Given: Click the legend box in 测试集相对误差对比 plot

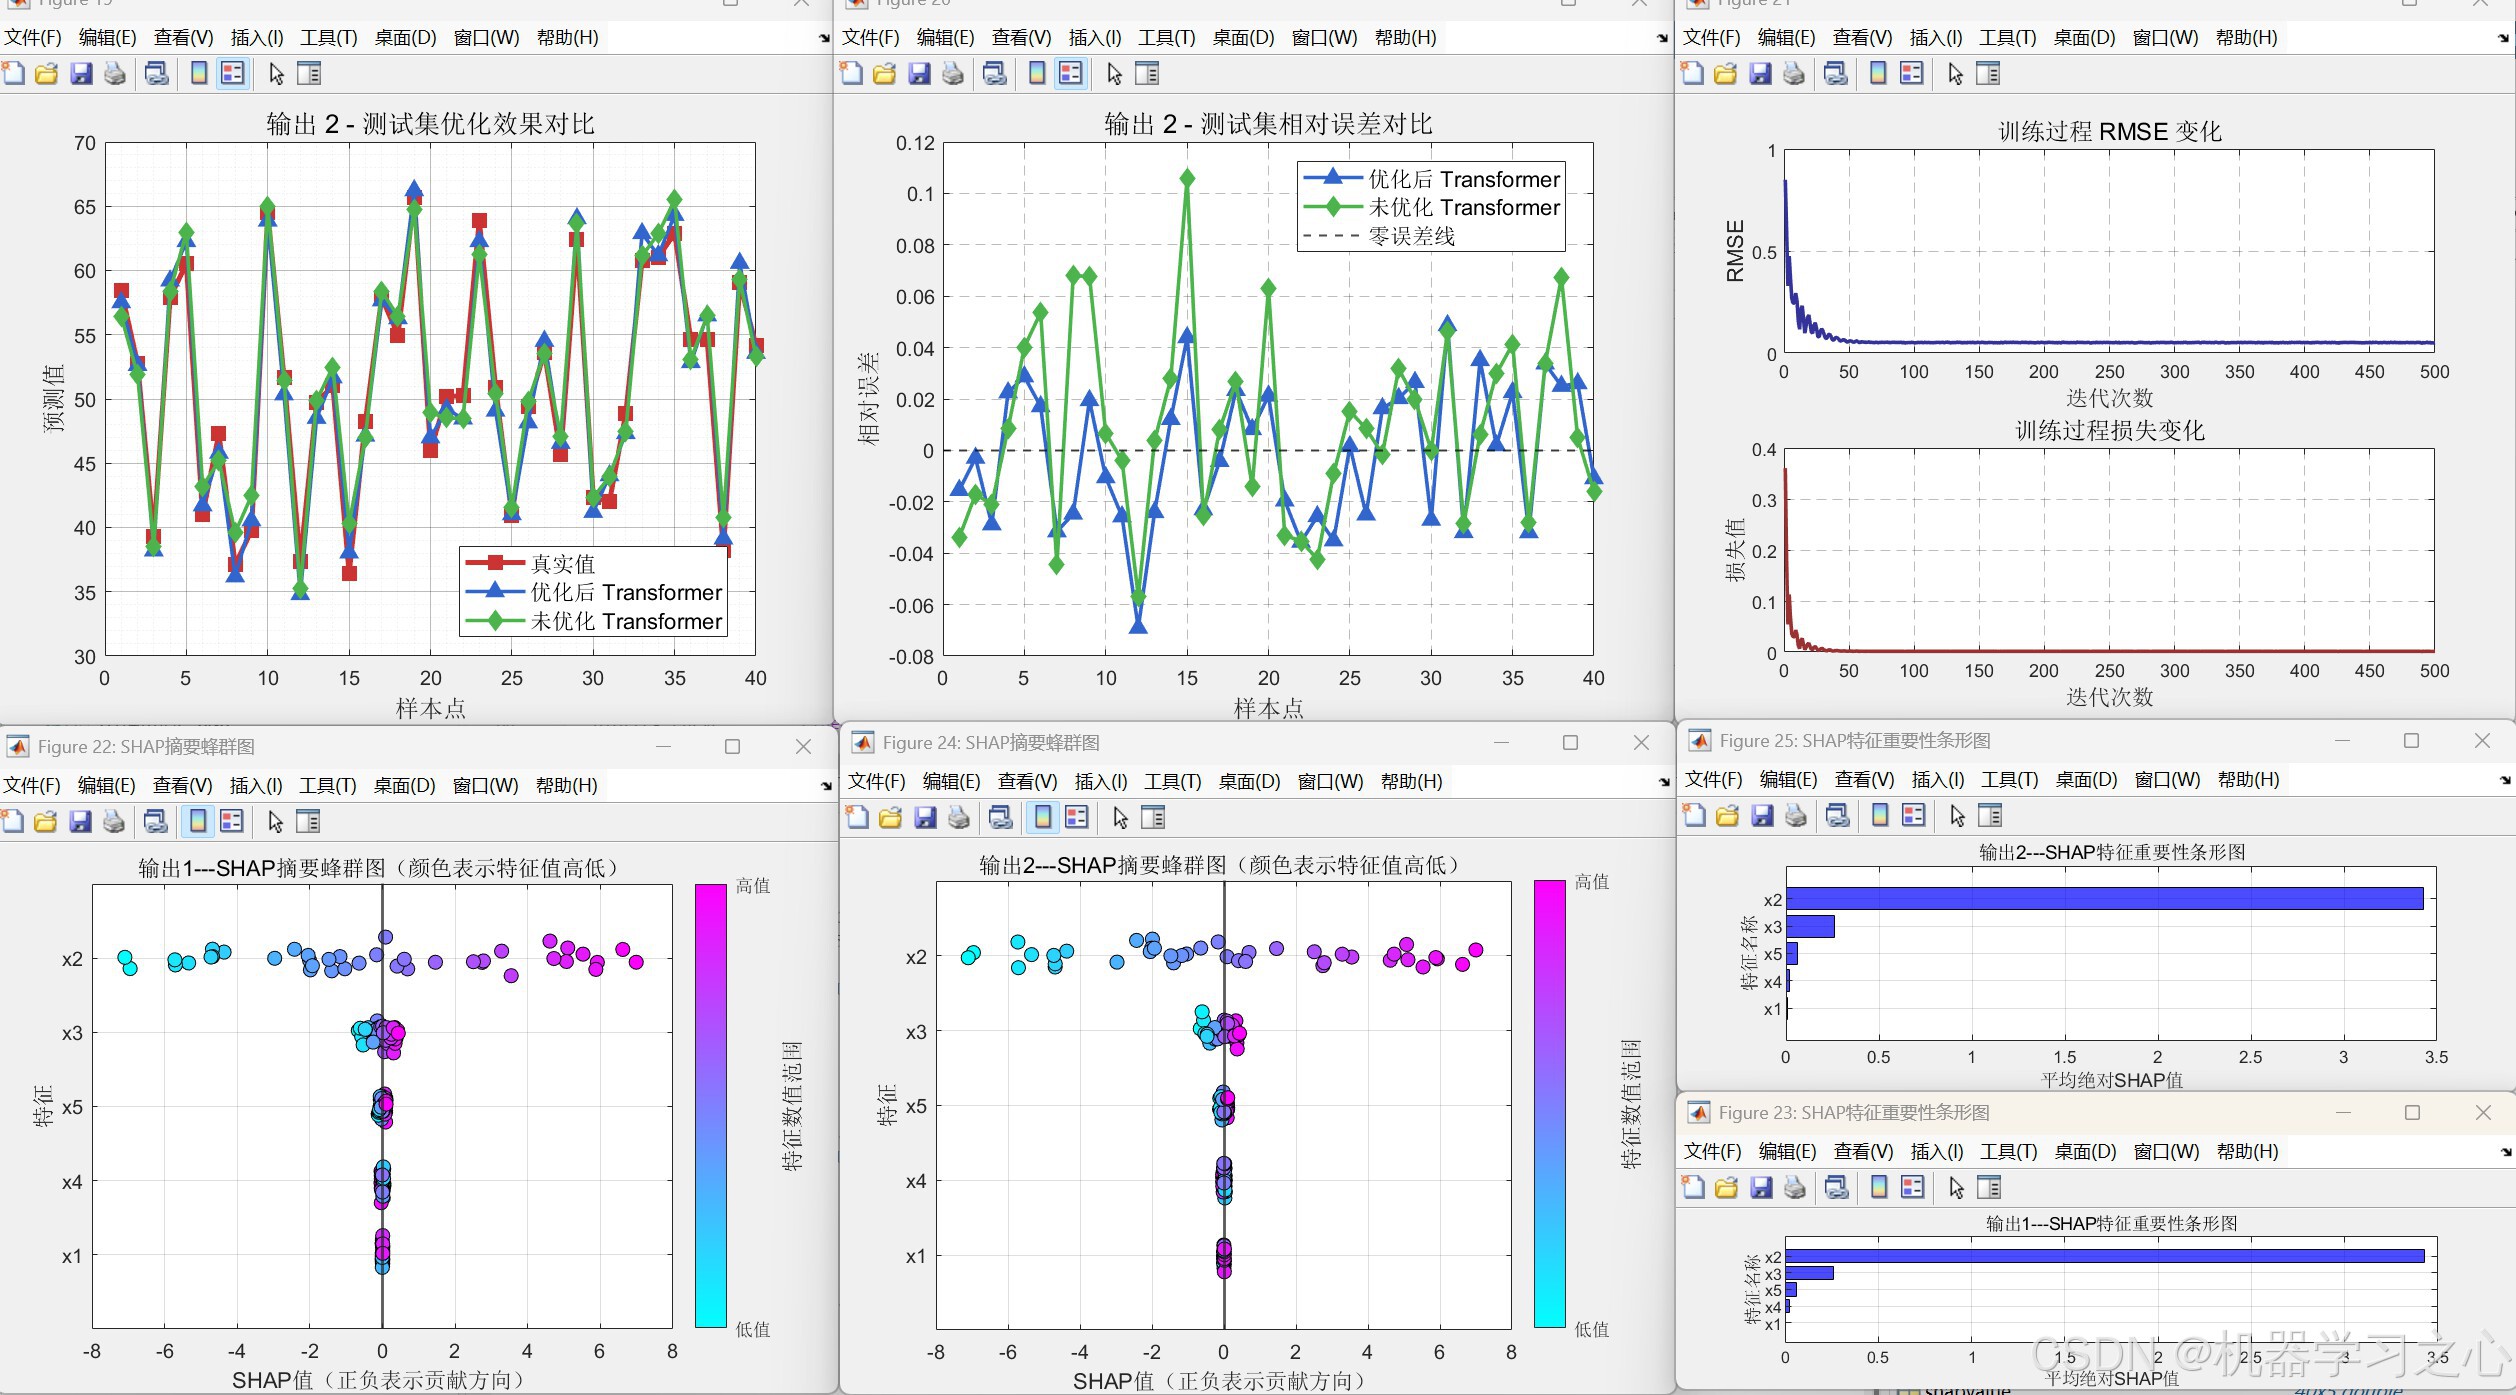Looking at the screenshot, I should coord(1430,207).
